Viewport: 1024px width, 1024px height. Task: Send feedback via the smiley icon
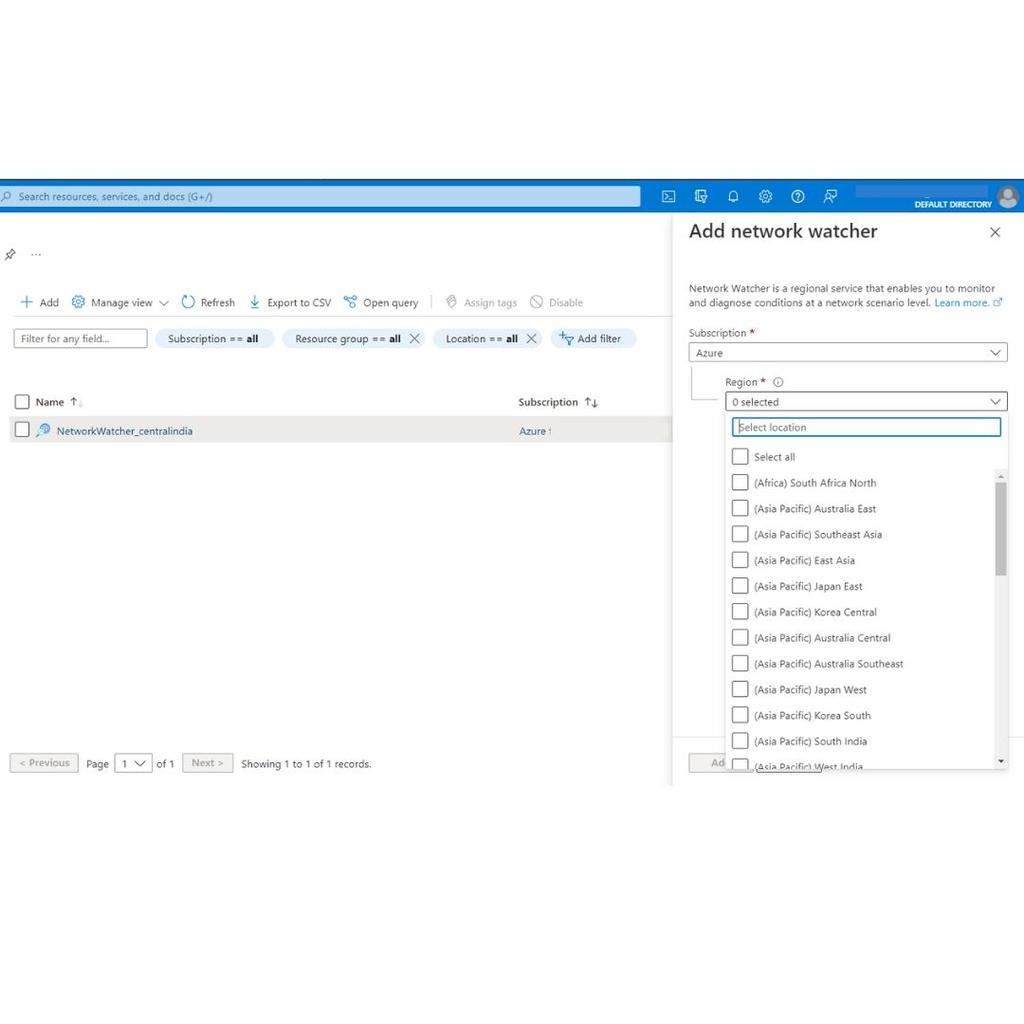[x=830, y=196]
